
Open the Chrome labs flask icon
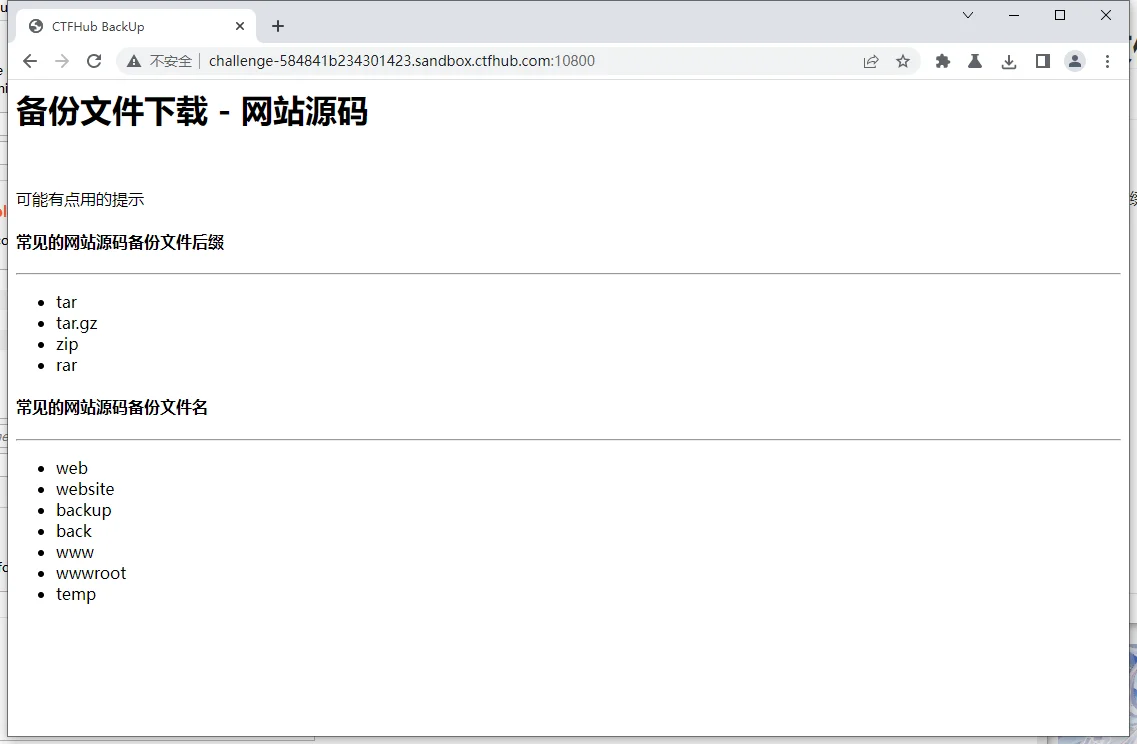tap(974, 61)
